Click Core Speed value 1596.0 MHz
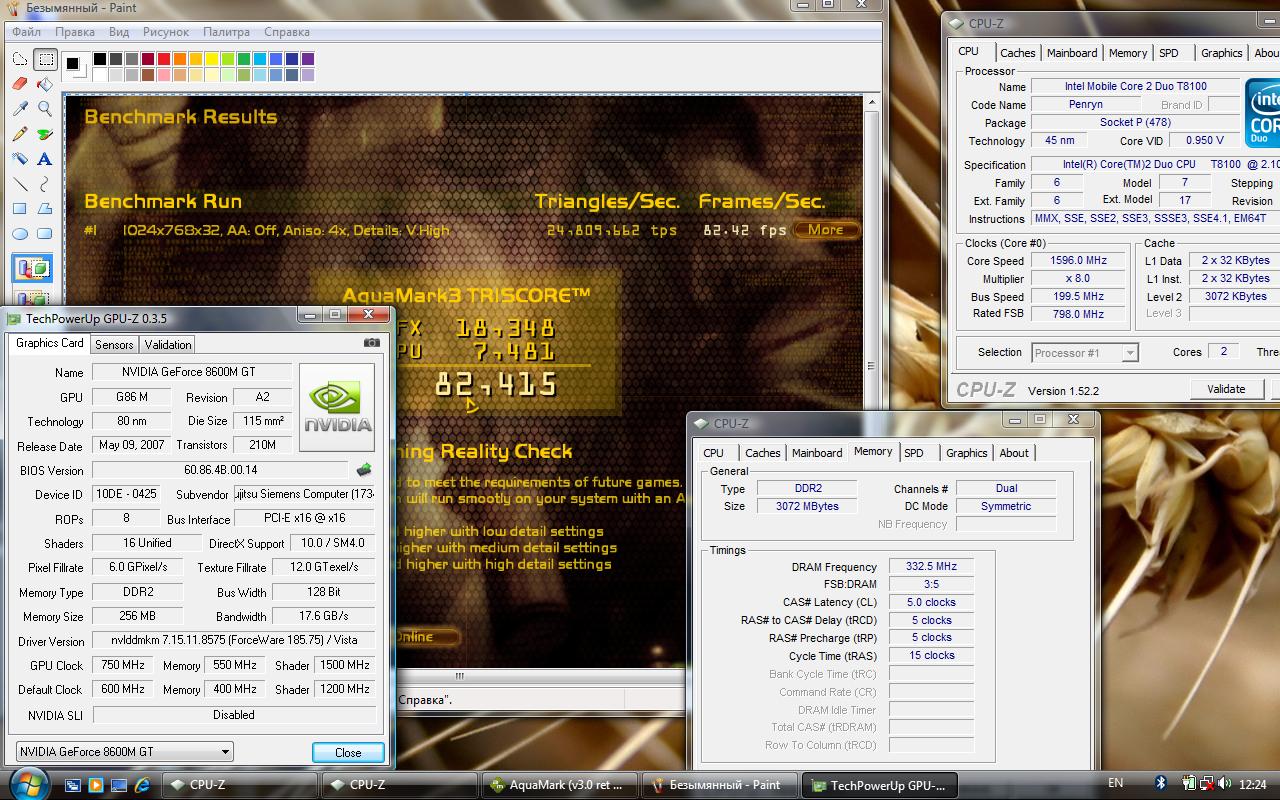The height and width of the screenshot is (800, 1280). point(1078,260)
